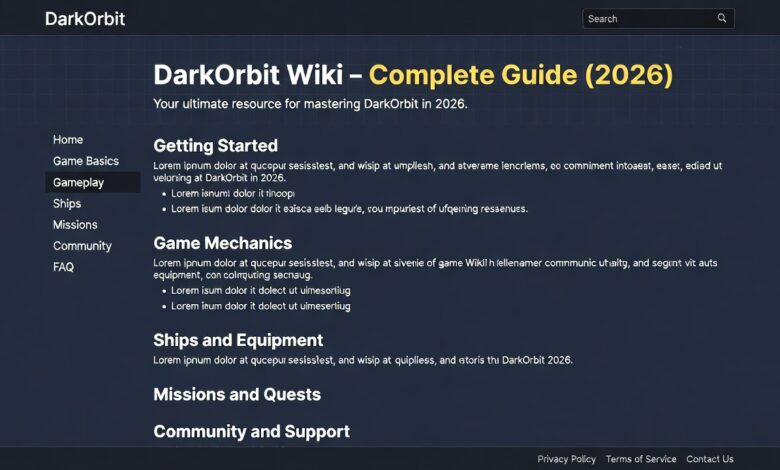Select the Ships and Equipment heading
The width and height of the screenshot is (780, 470).
click(238, 340)
